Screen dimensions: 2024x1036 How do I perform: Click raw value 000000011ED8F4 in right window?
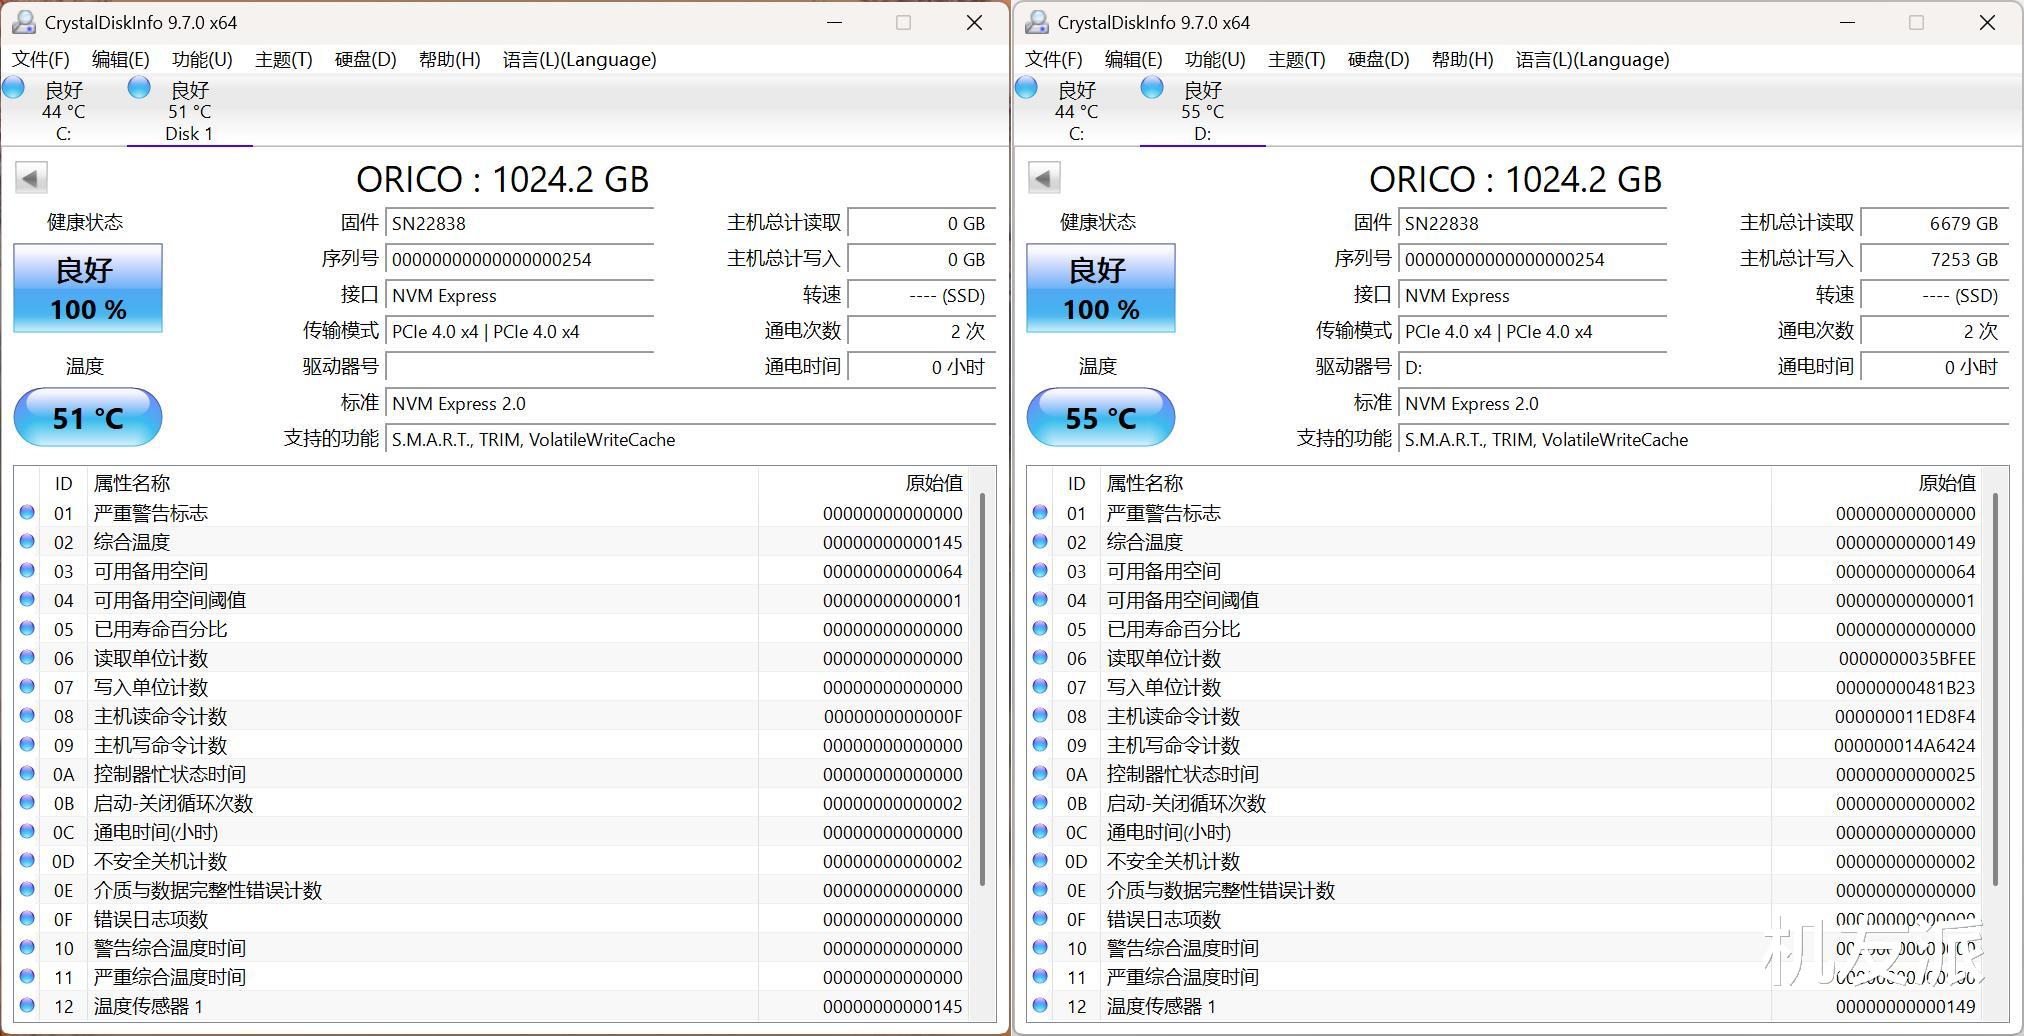1905,716
